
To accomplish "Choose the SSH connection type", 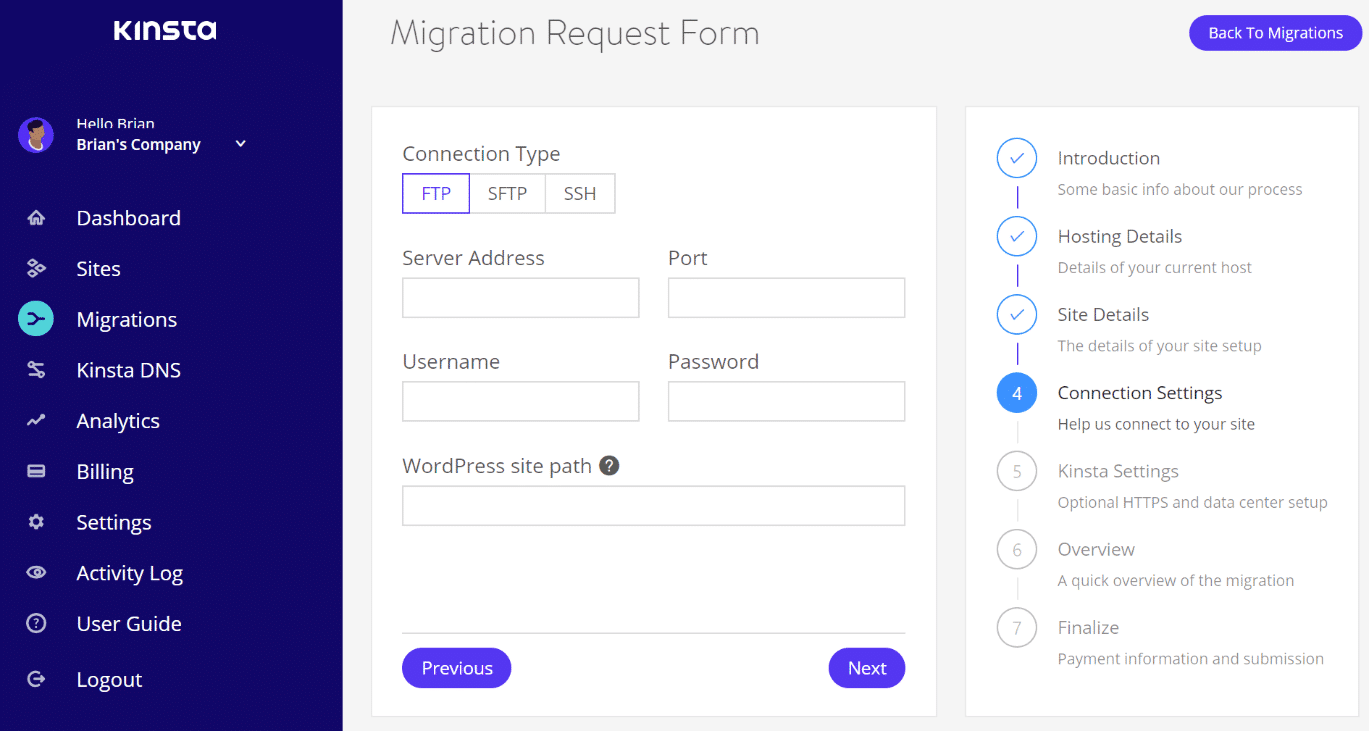I will click(580, 194).
